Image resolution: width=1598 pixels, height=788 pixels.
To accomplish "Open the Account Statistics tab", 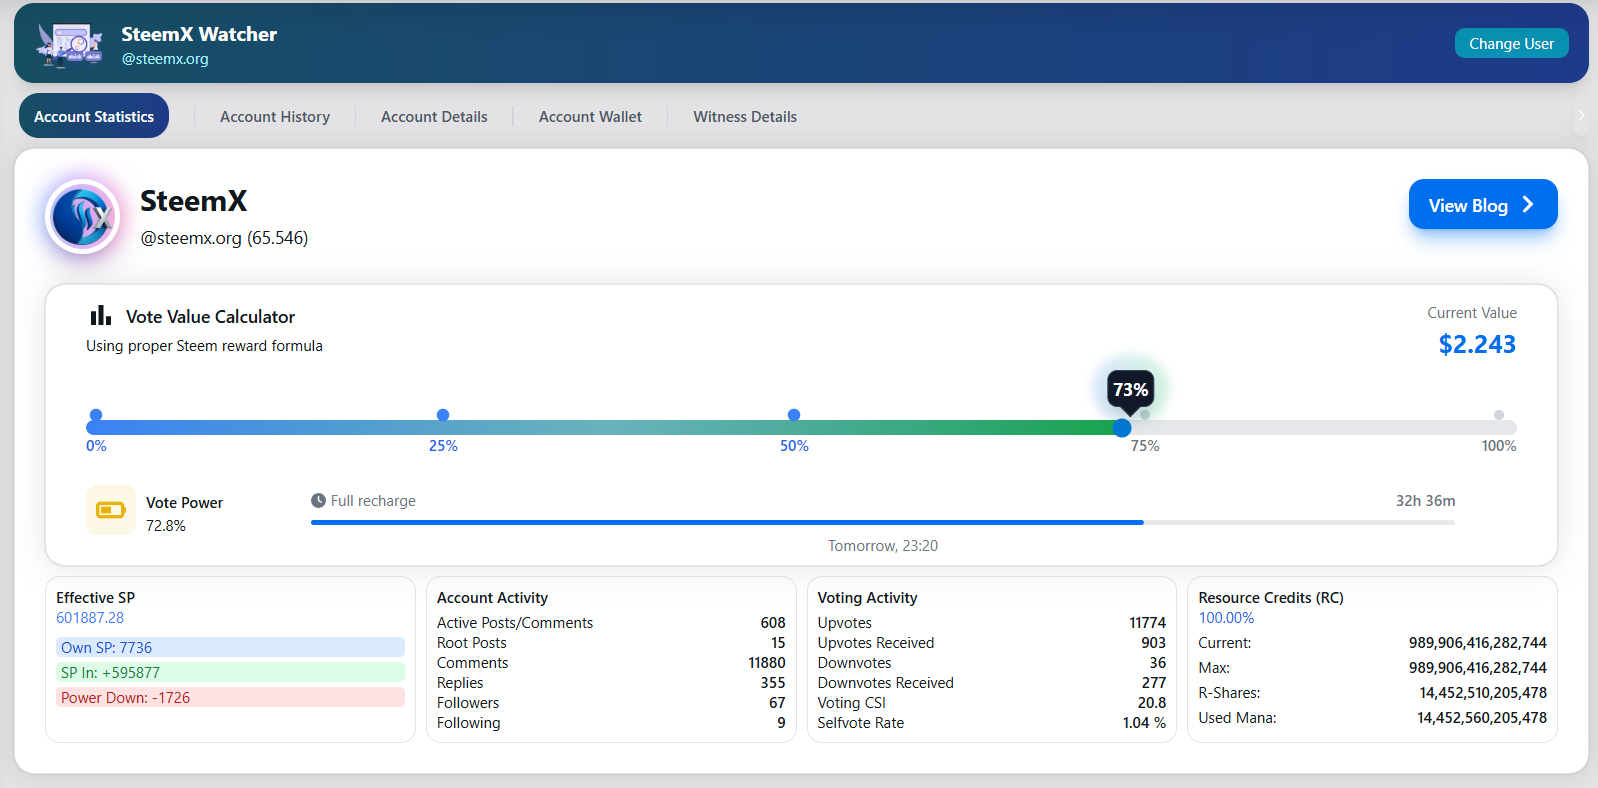I will (x=94, y=116).
